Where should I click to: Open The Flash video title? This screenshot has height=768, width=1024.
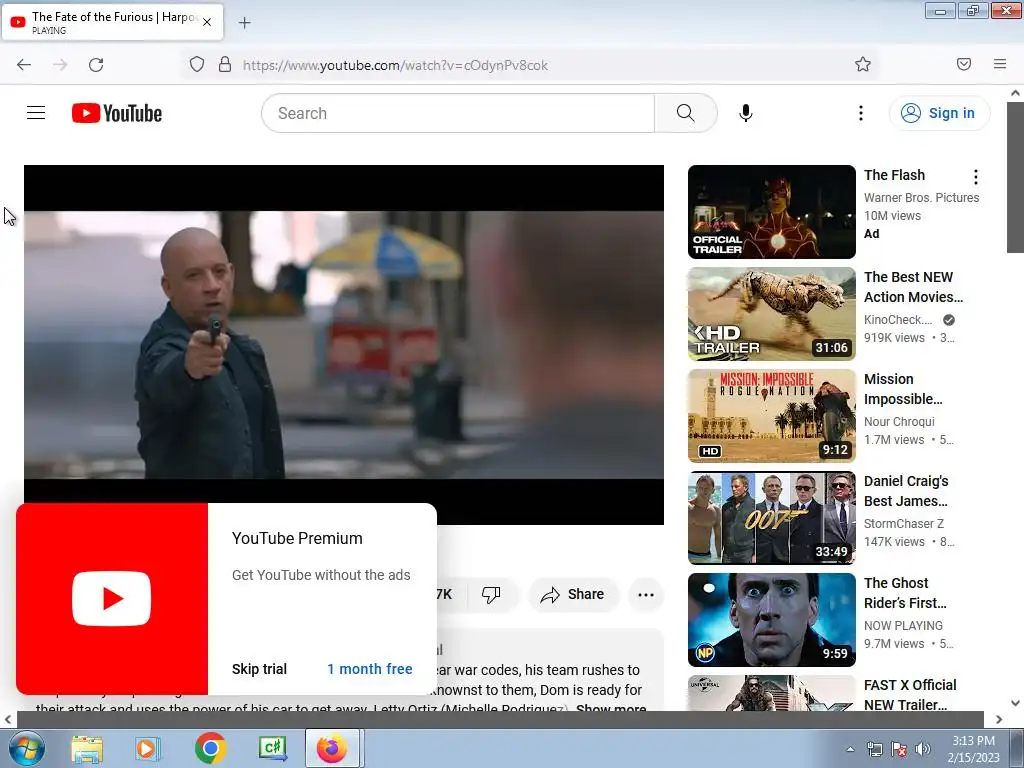(x=894, y=175)
